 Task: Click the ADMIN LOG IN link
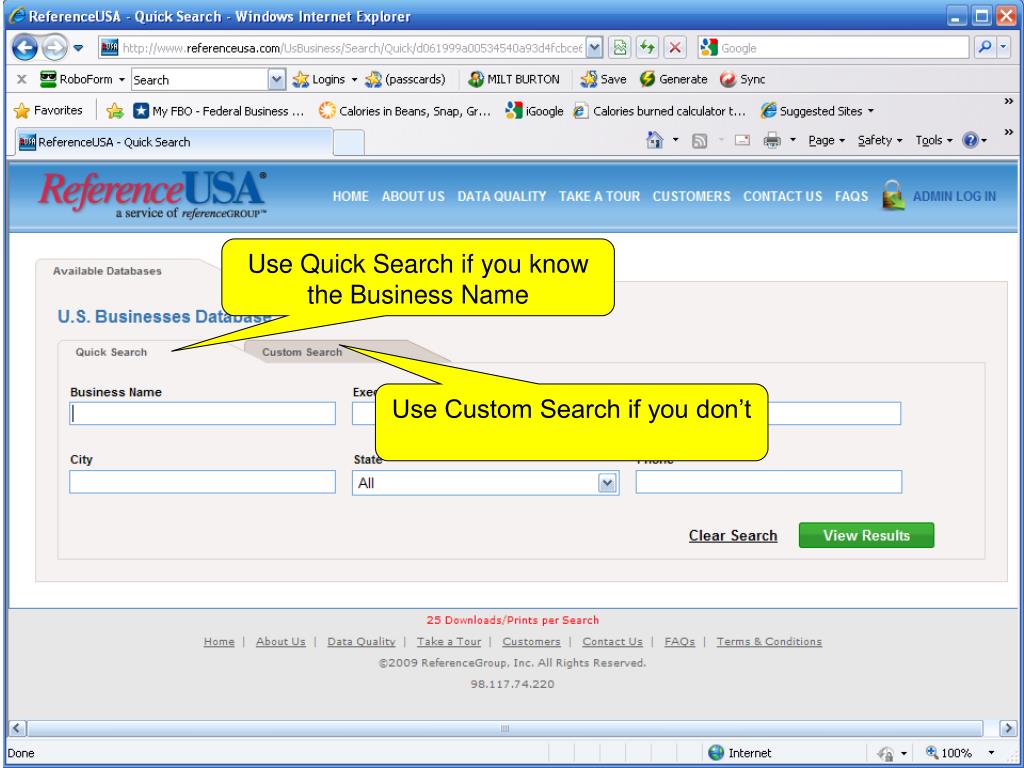coord(954,196)
